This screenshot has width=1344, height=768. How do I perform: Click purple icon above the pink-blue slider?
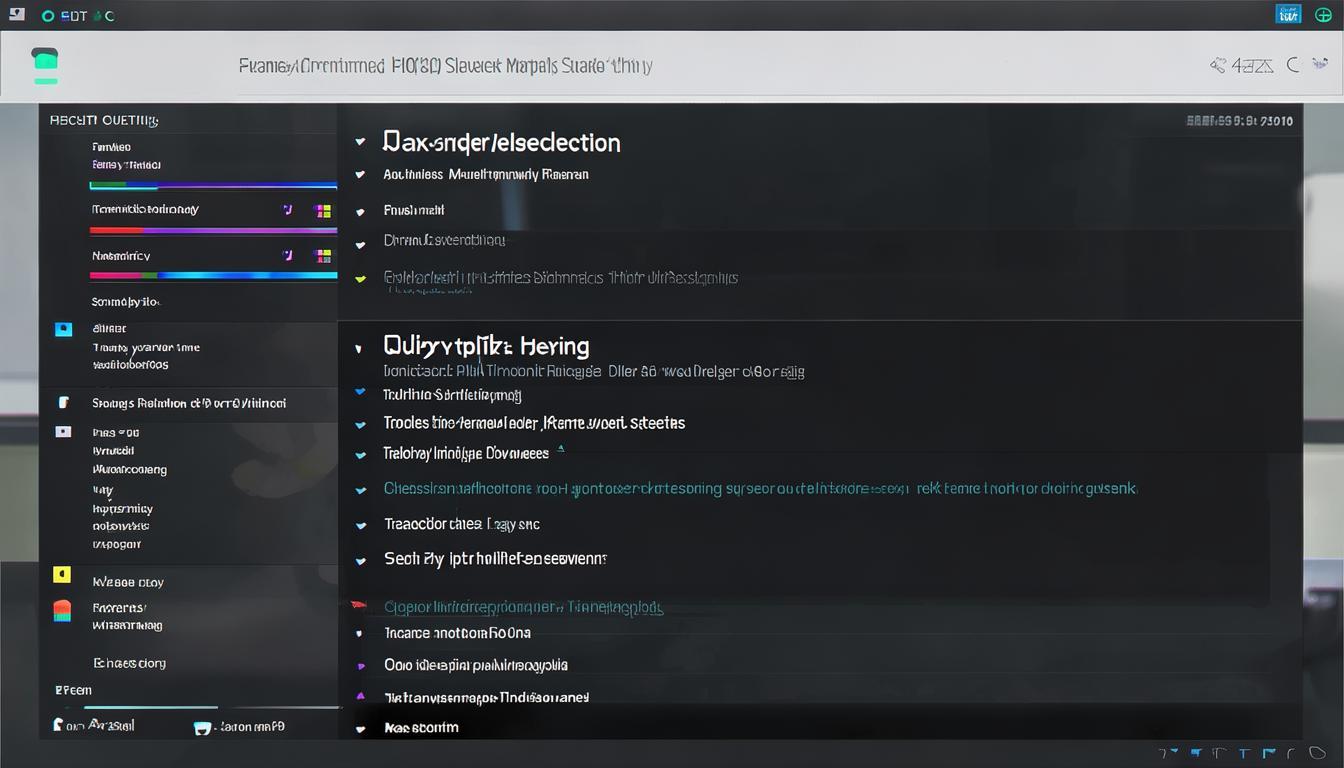click(x=287, y=256)
